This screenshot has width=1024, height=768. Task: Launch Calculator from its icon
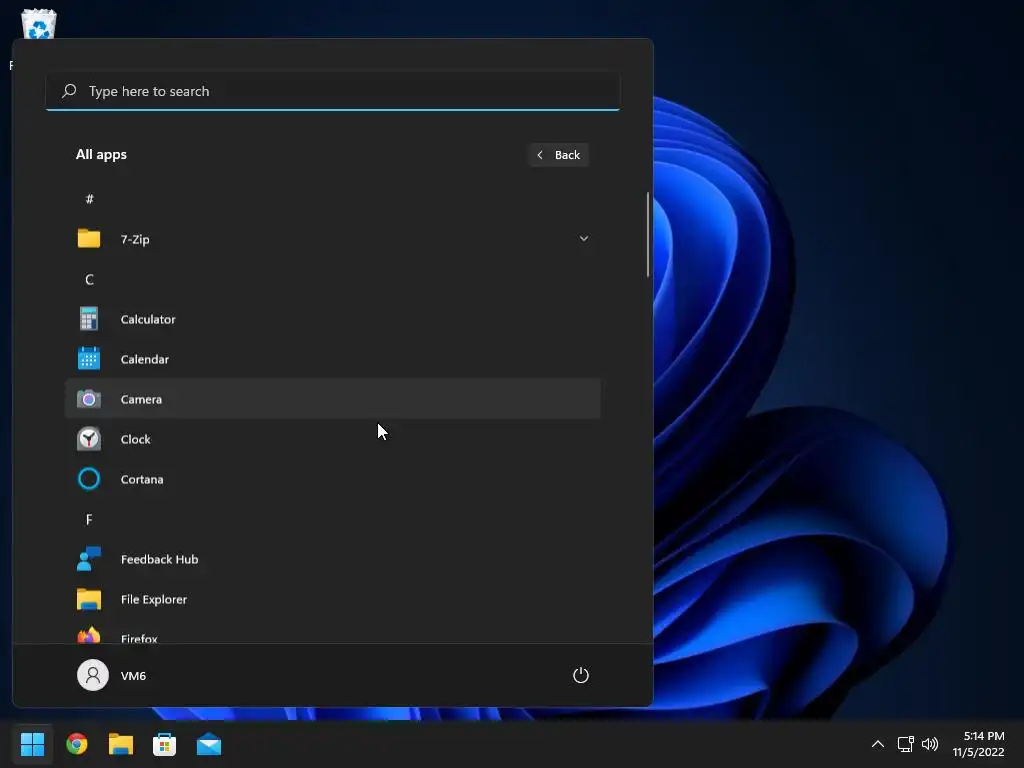(x=89, y=319)
